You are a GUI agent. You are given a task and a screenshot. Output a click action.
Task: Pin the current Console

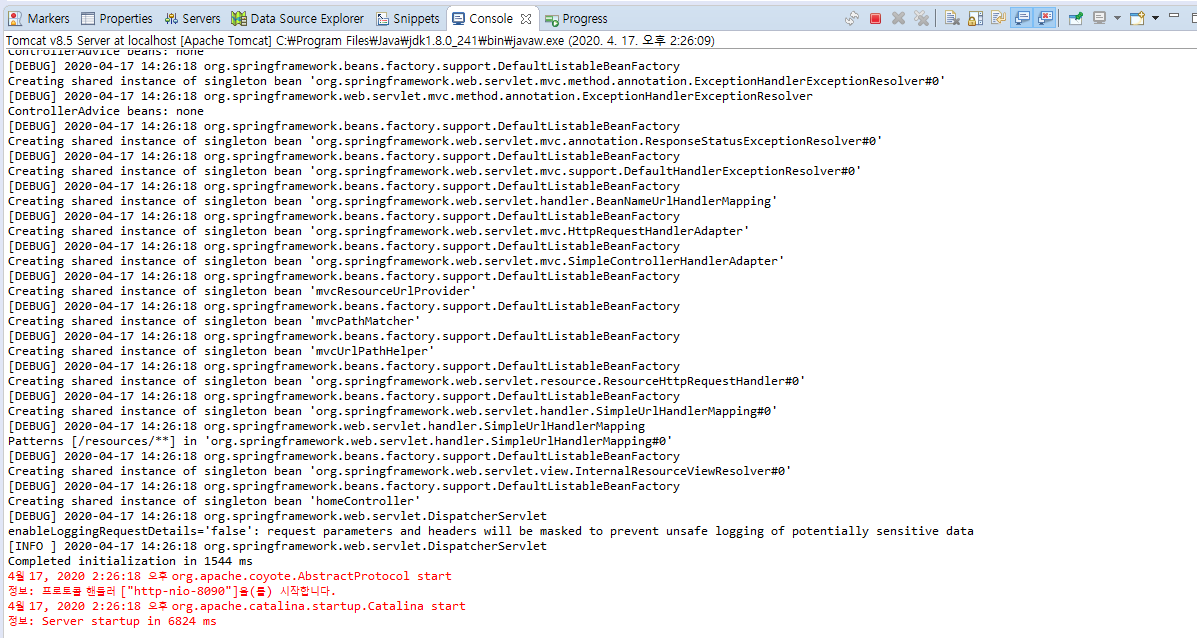1076,18
